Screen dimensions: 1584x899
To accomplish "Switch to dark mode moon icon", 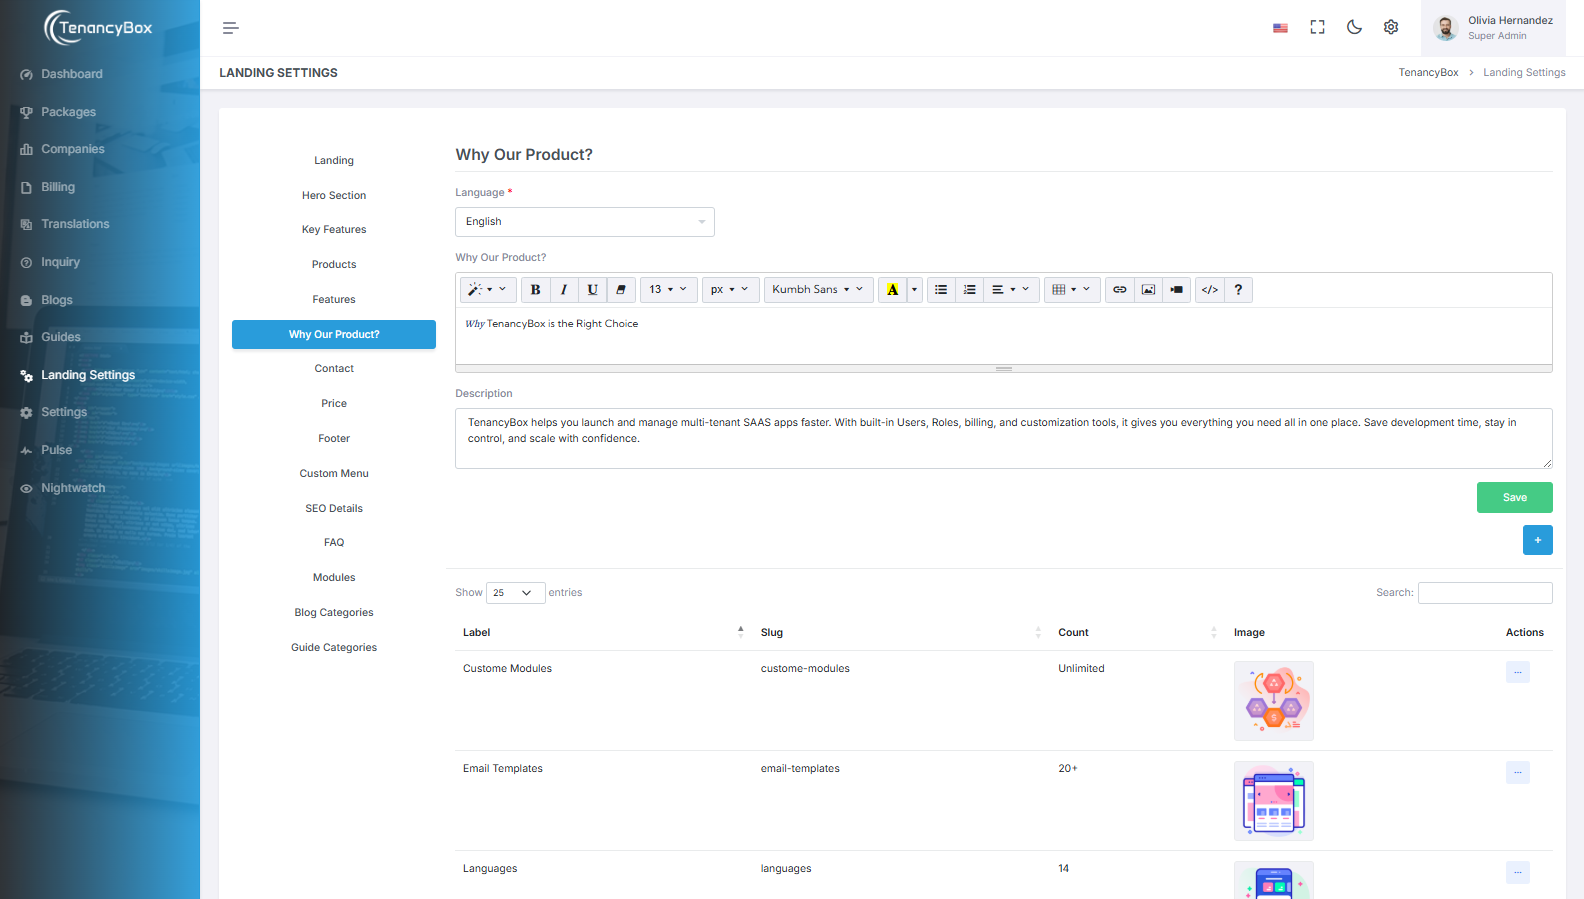I will pyautogui.click(x=1354, y=27).
